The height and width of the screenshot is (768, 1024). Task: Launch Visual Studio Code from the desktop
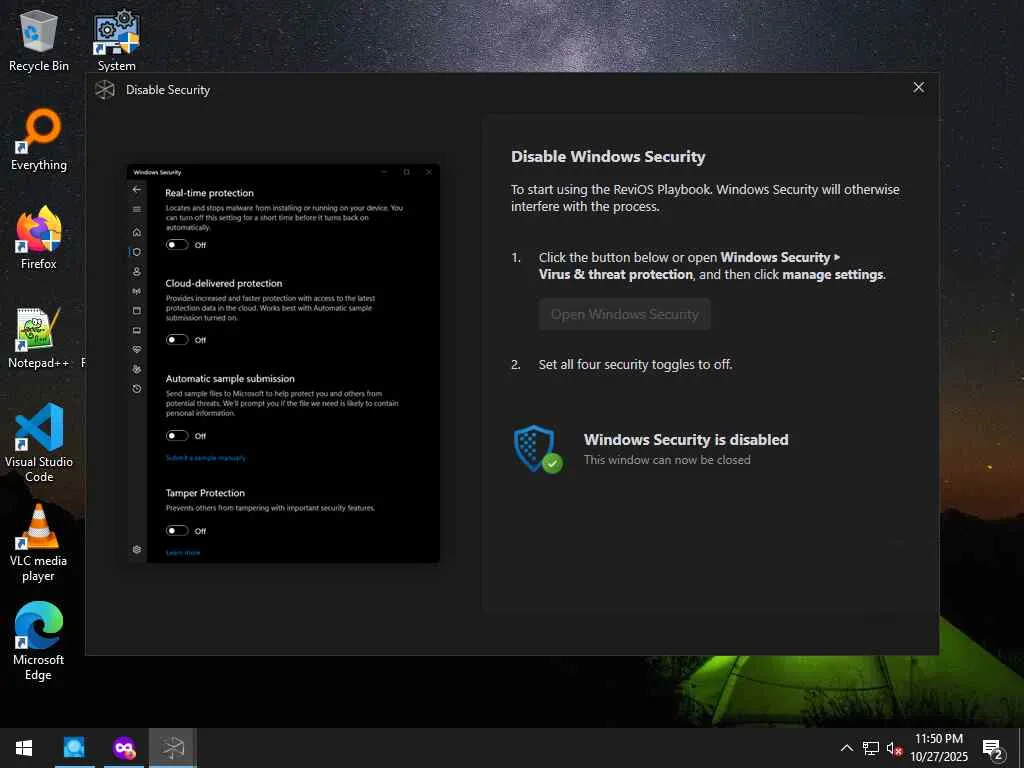click(x=39, y=443)
